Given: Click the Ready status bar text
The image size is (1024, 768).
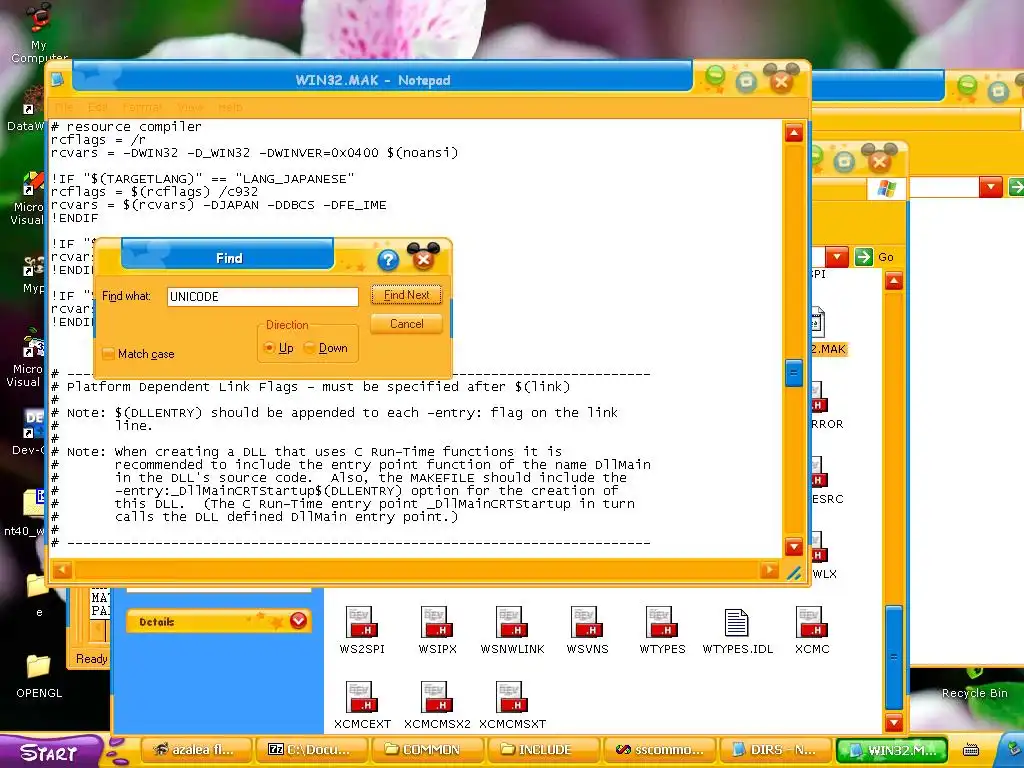Looking at the screenshot, I should [x=91, y=659].
